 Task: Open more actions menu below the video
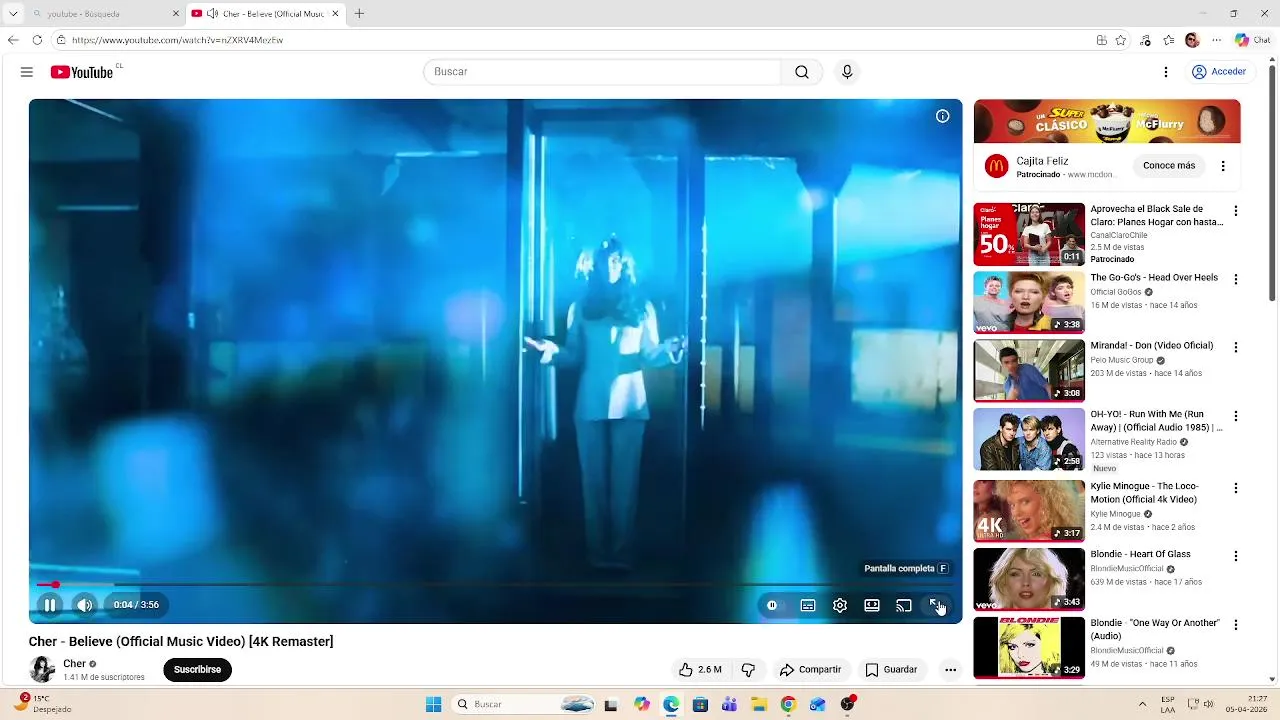tap(951, 670)
